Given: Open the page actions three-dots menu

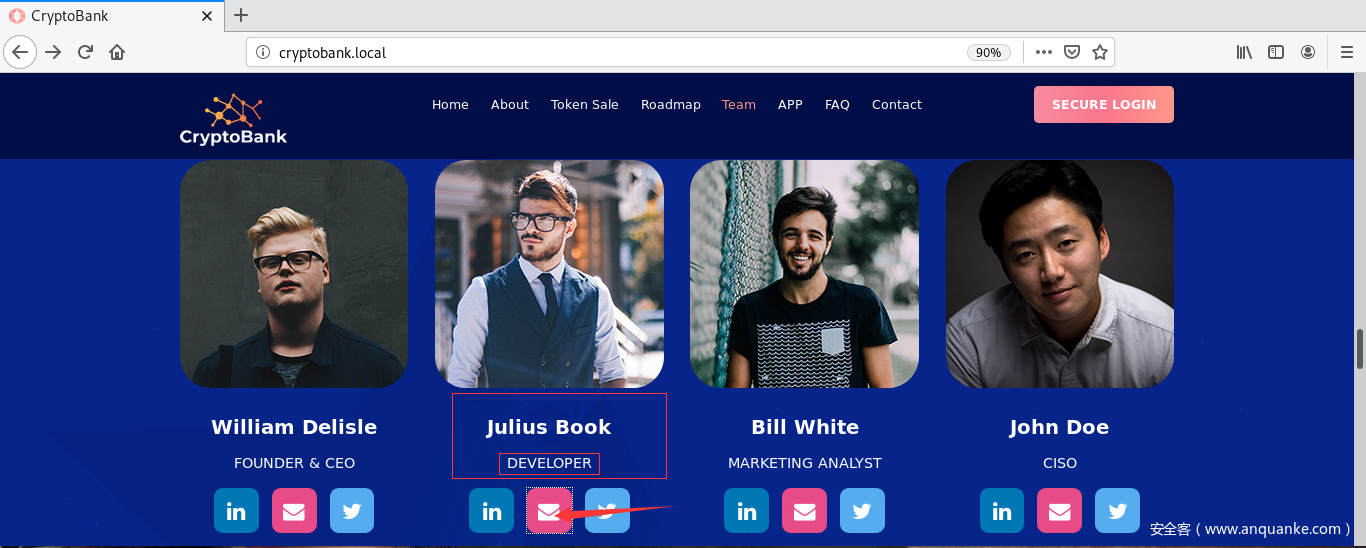Looking at the screenshot, I should click(x=1044, y=52).
